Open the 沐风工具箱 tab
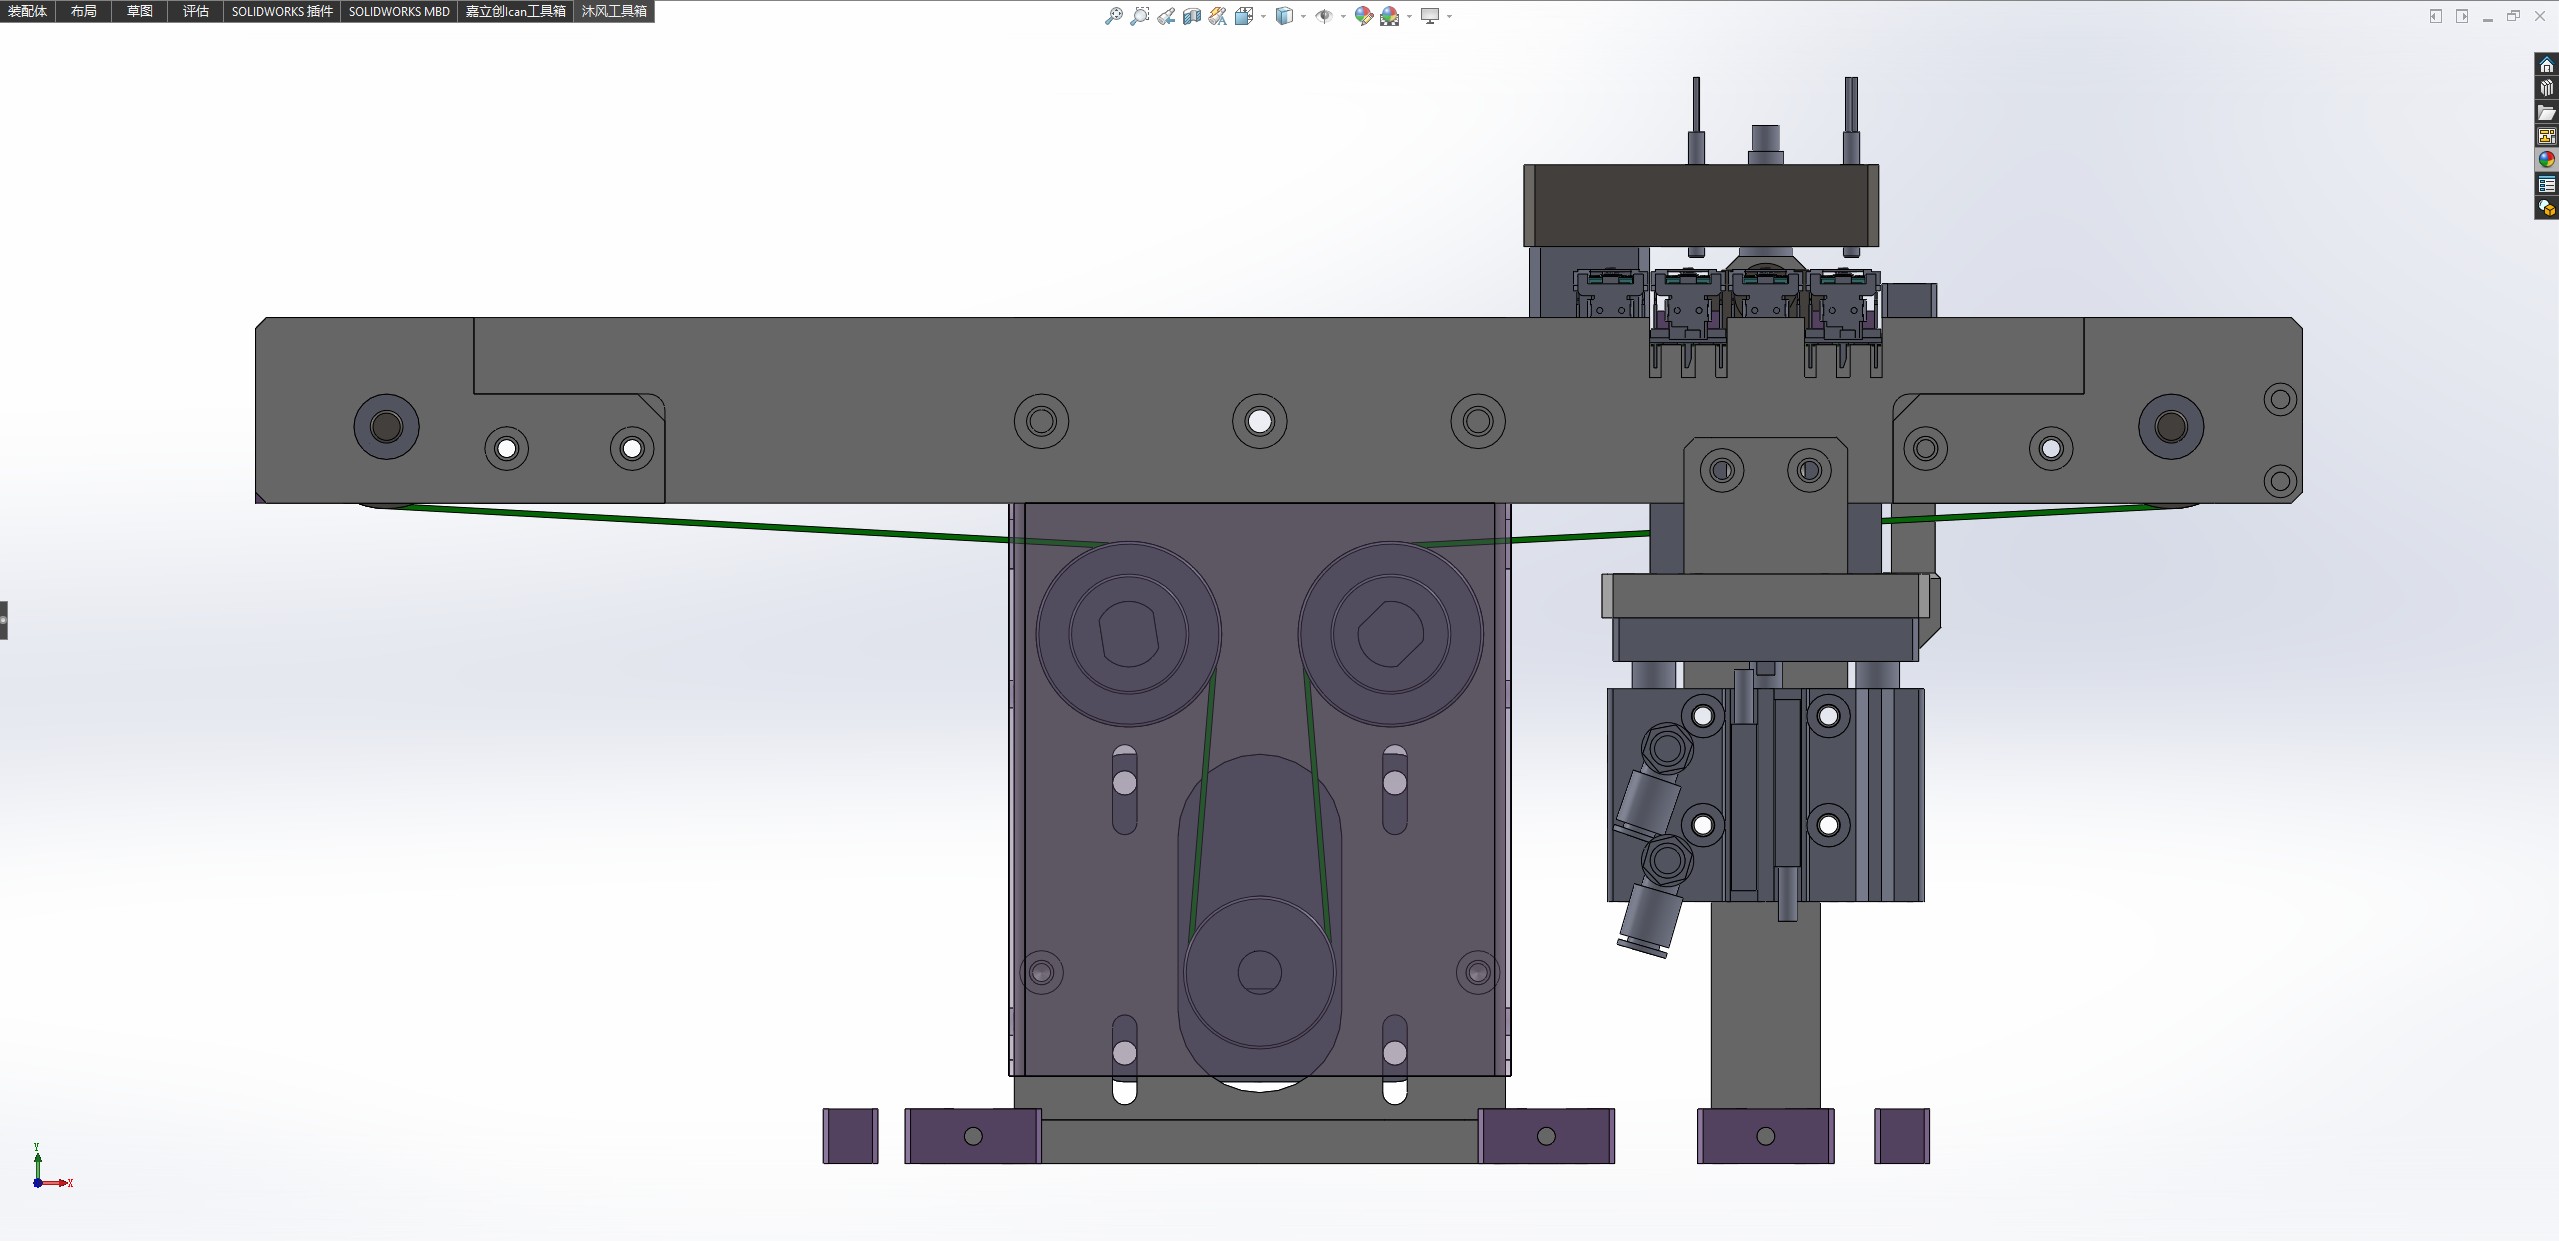This screenshot has width=2559, height=1241. [x=614, y=11]
